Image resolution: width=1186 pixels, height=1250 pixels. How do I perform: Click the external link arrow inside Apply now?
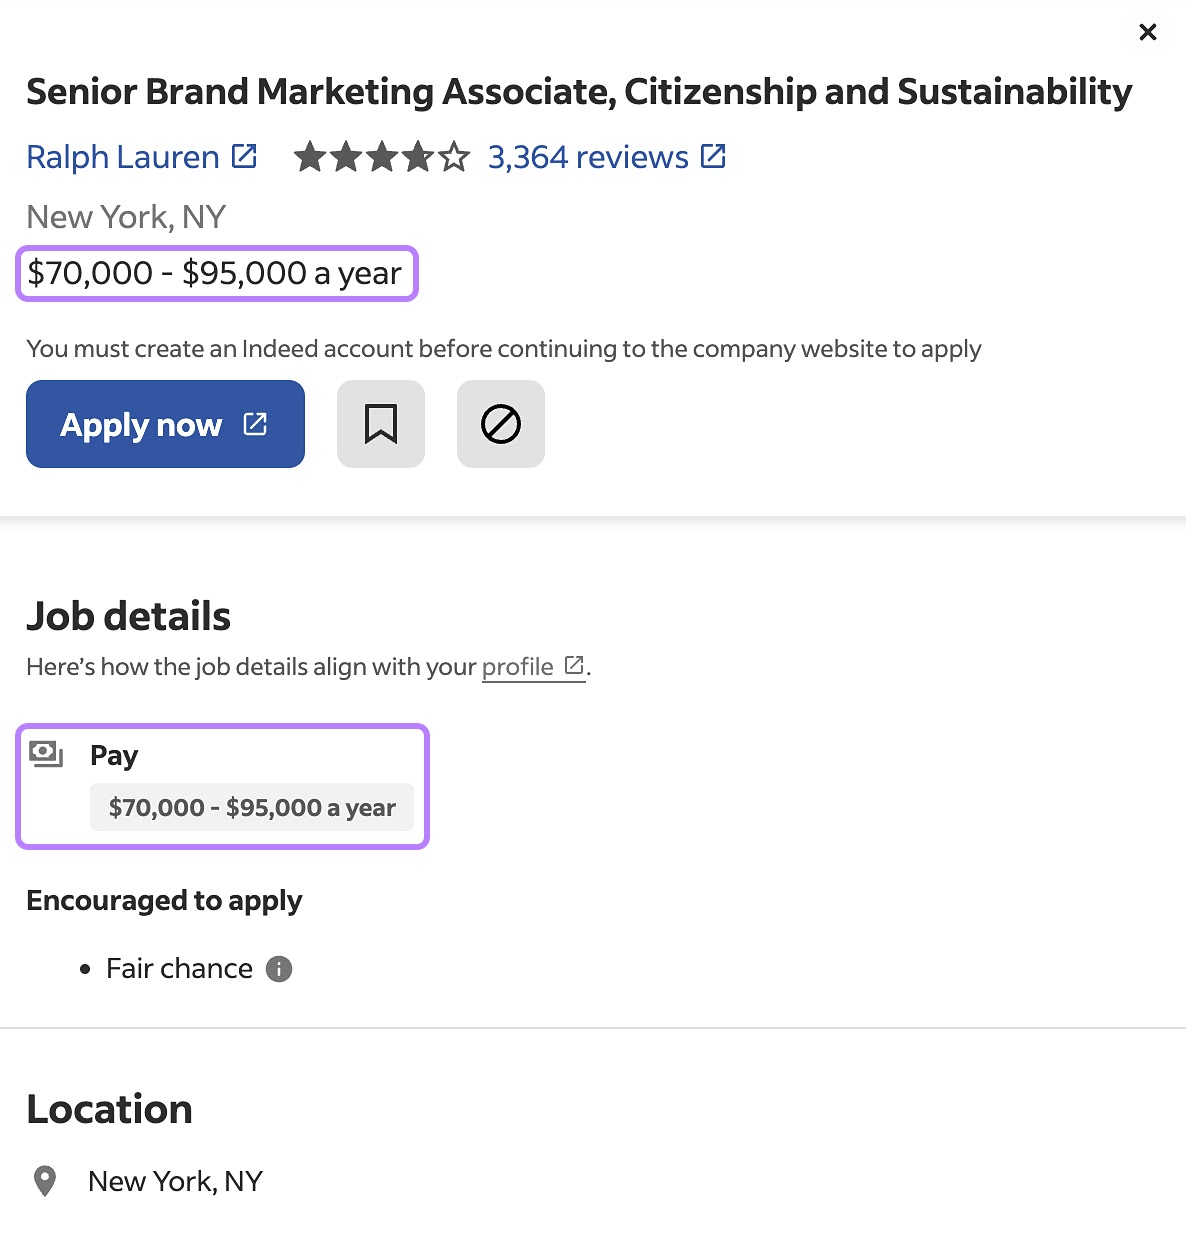pos(255,424)
